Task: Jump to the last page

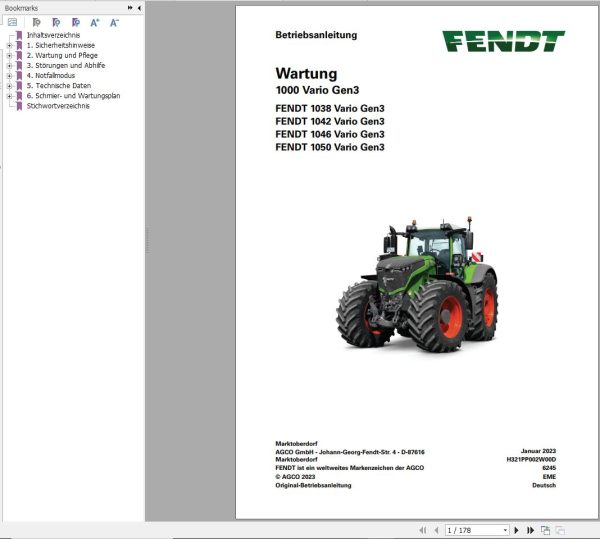Action: click(x=530, y=530)
